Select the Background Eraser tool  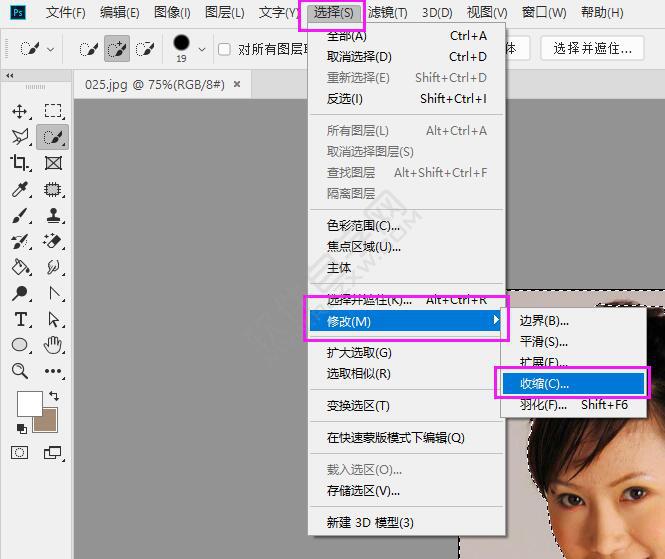(x=53, y=241)
